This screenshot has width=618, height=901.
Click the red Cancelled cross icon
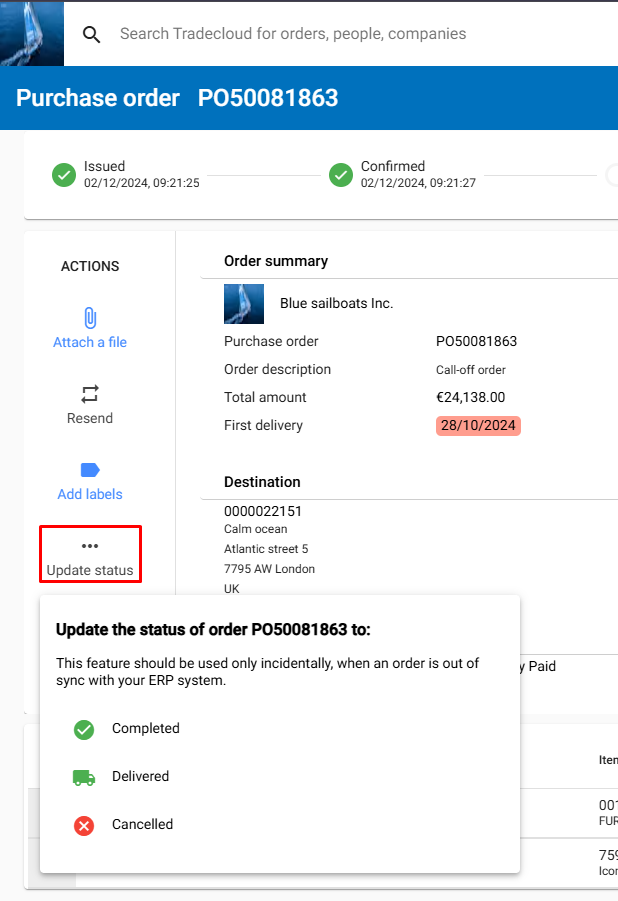[84, 826]
